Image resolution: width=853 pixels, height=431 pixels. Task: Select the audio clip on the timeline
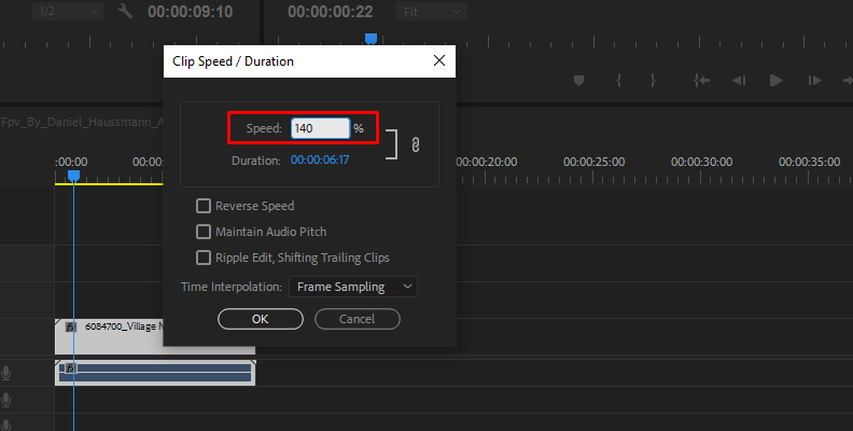click(x=155, y=373)
